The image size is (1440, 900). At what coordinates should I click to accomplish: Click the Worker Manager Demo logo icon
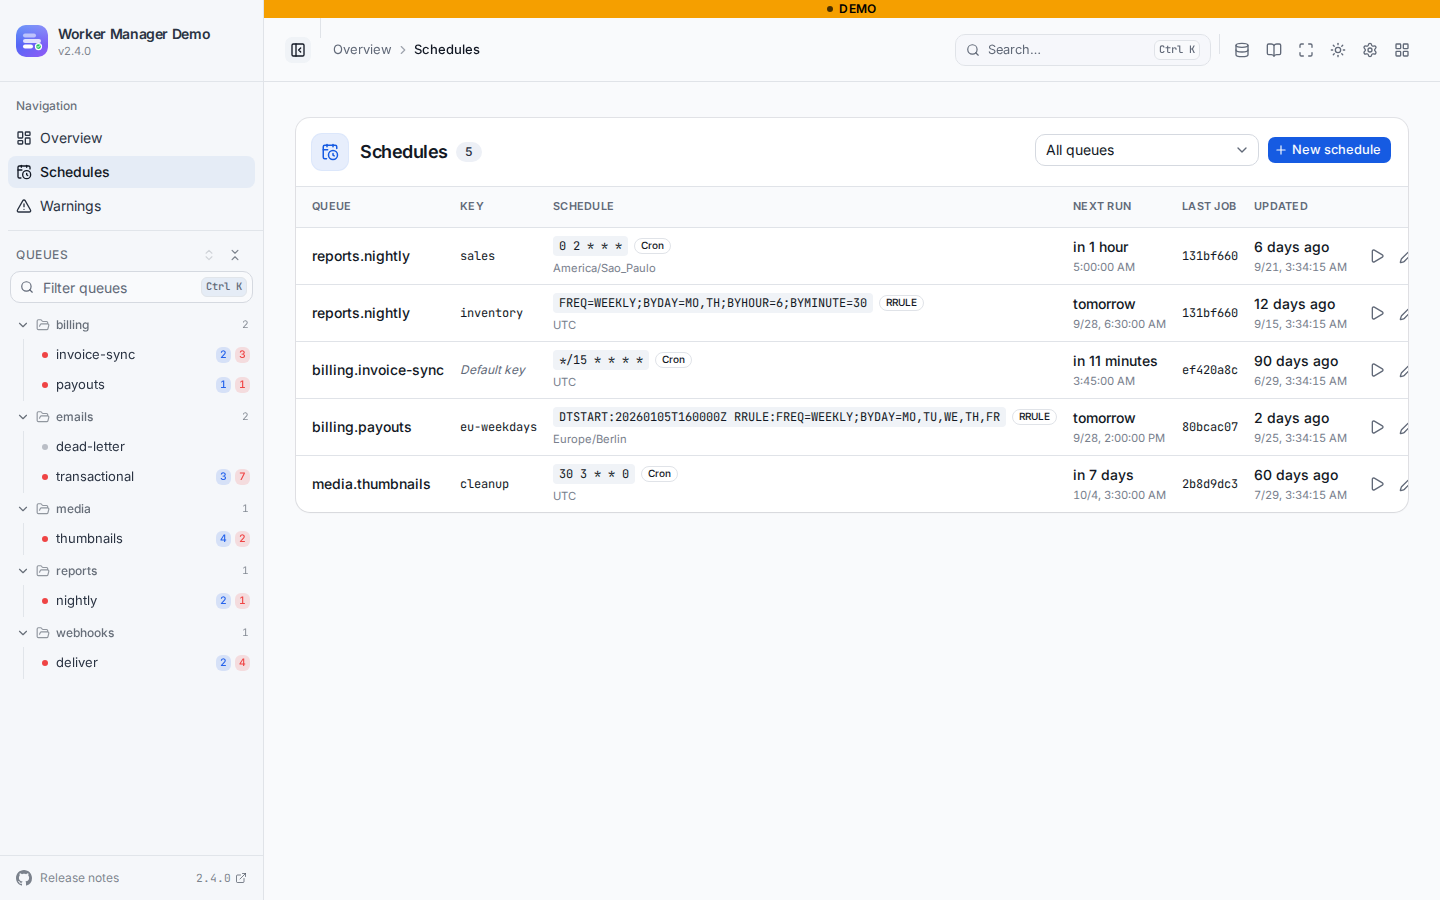coord(32,41)
